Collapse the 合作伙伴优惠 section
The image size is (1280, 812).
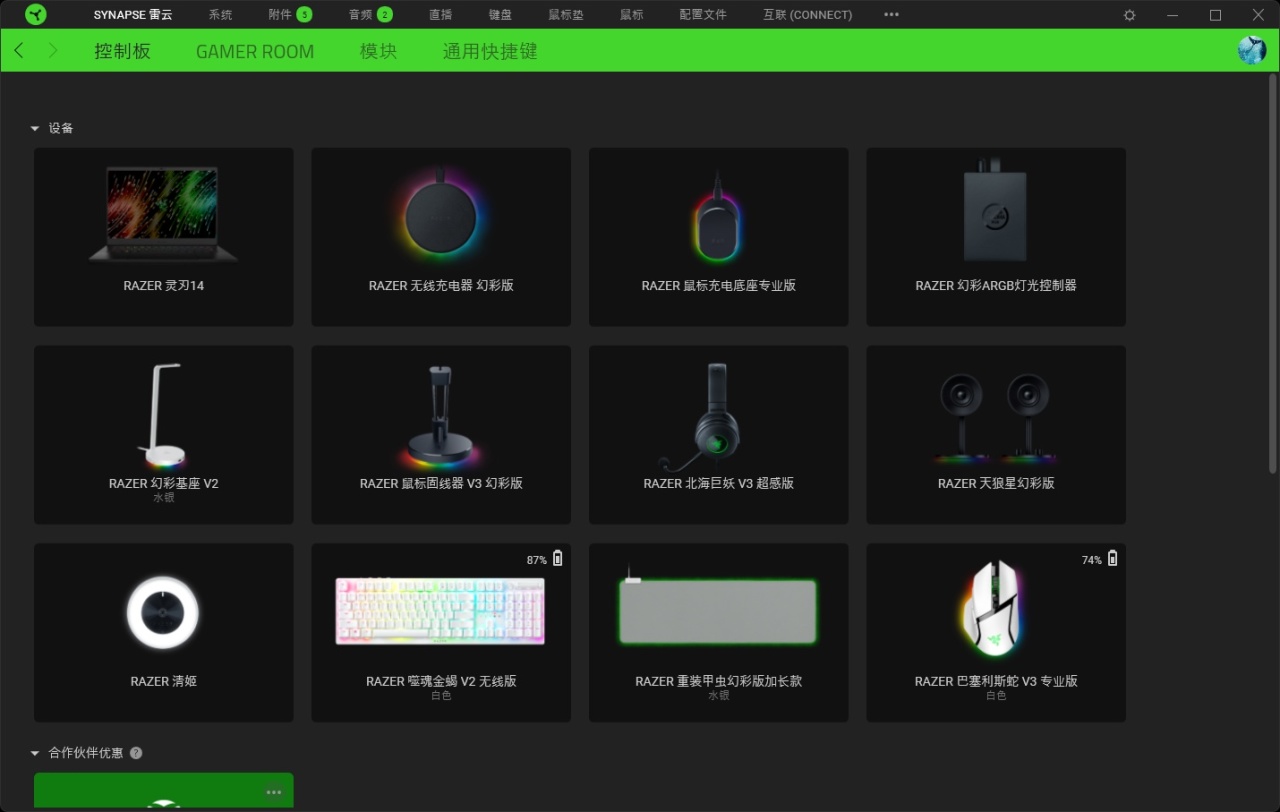(x=35, y=753)
